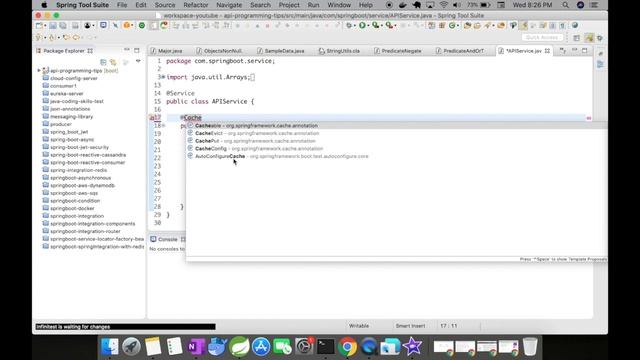Open the Spring Tool Suite app menu
640x360 pixels.
tap(82, 5)
